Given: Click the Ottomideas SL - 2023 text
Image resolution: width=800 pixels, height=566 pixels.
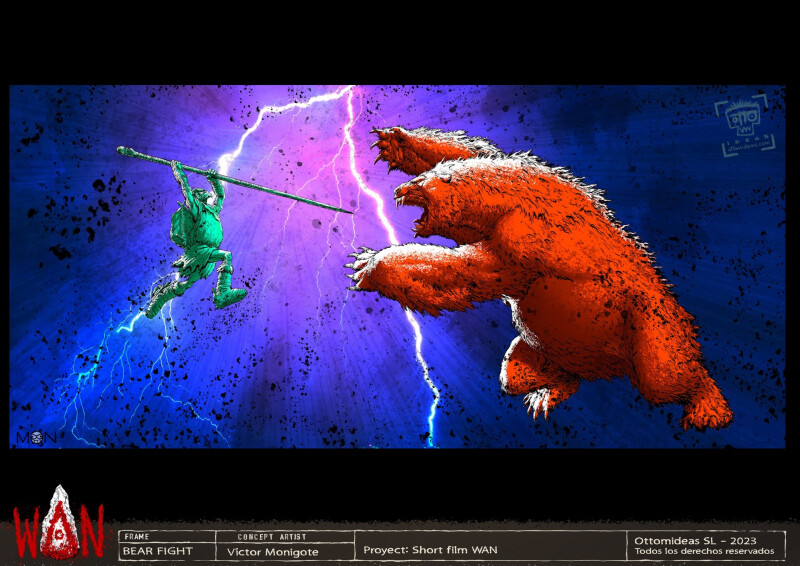Looking at the screenshot, I should [x=704, y=540].
